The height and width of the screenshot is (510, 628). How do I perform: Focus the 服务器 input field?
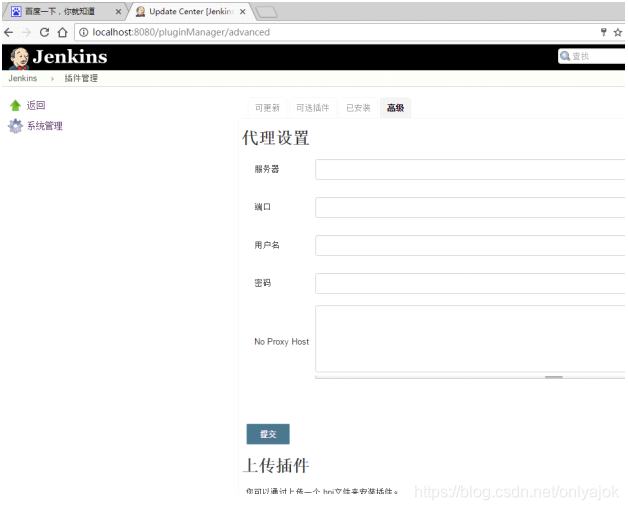click(x=470, y=169)
